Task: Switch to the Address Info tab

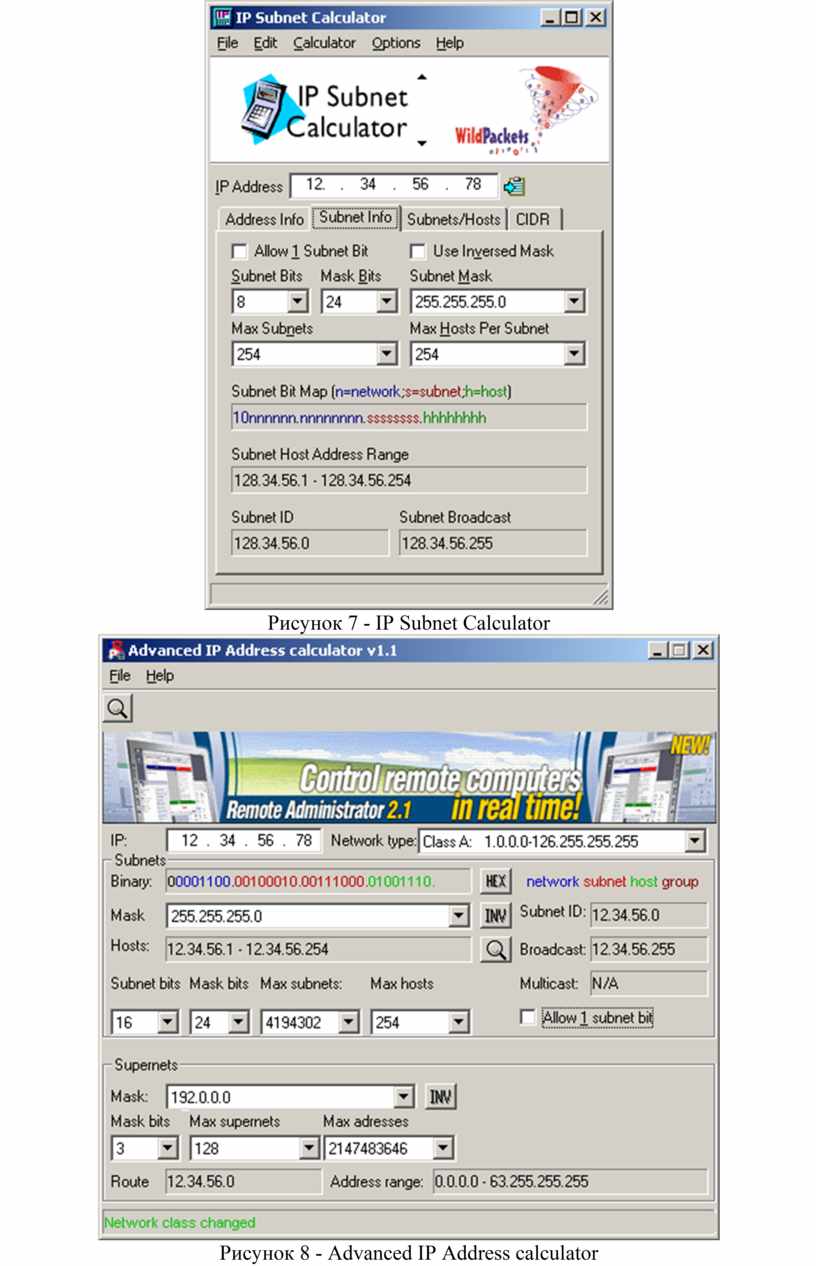Action: pyautogui.click(x=265, y=219)
